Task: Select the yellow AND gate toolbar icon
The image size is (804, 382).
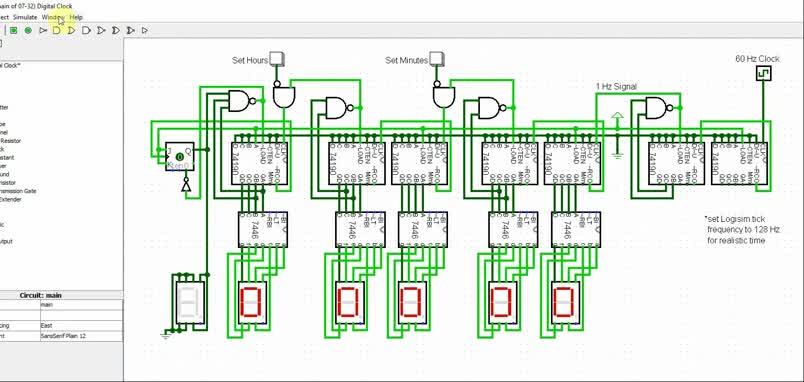Action: coord(57,31)
